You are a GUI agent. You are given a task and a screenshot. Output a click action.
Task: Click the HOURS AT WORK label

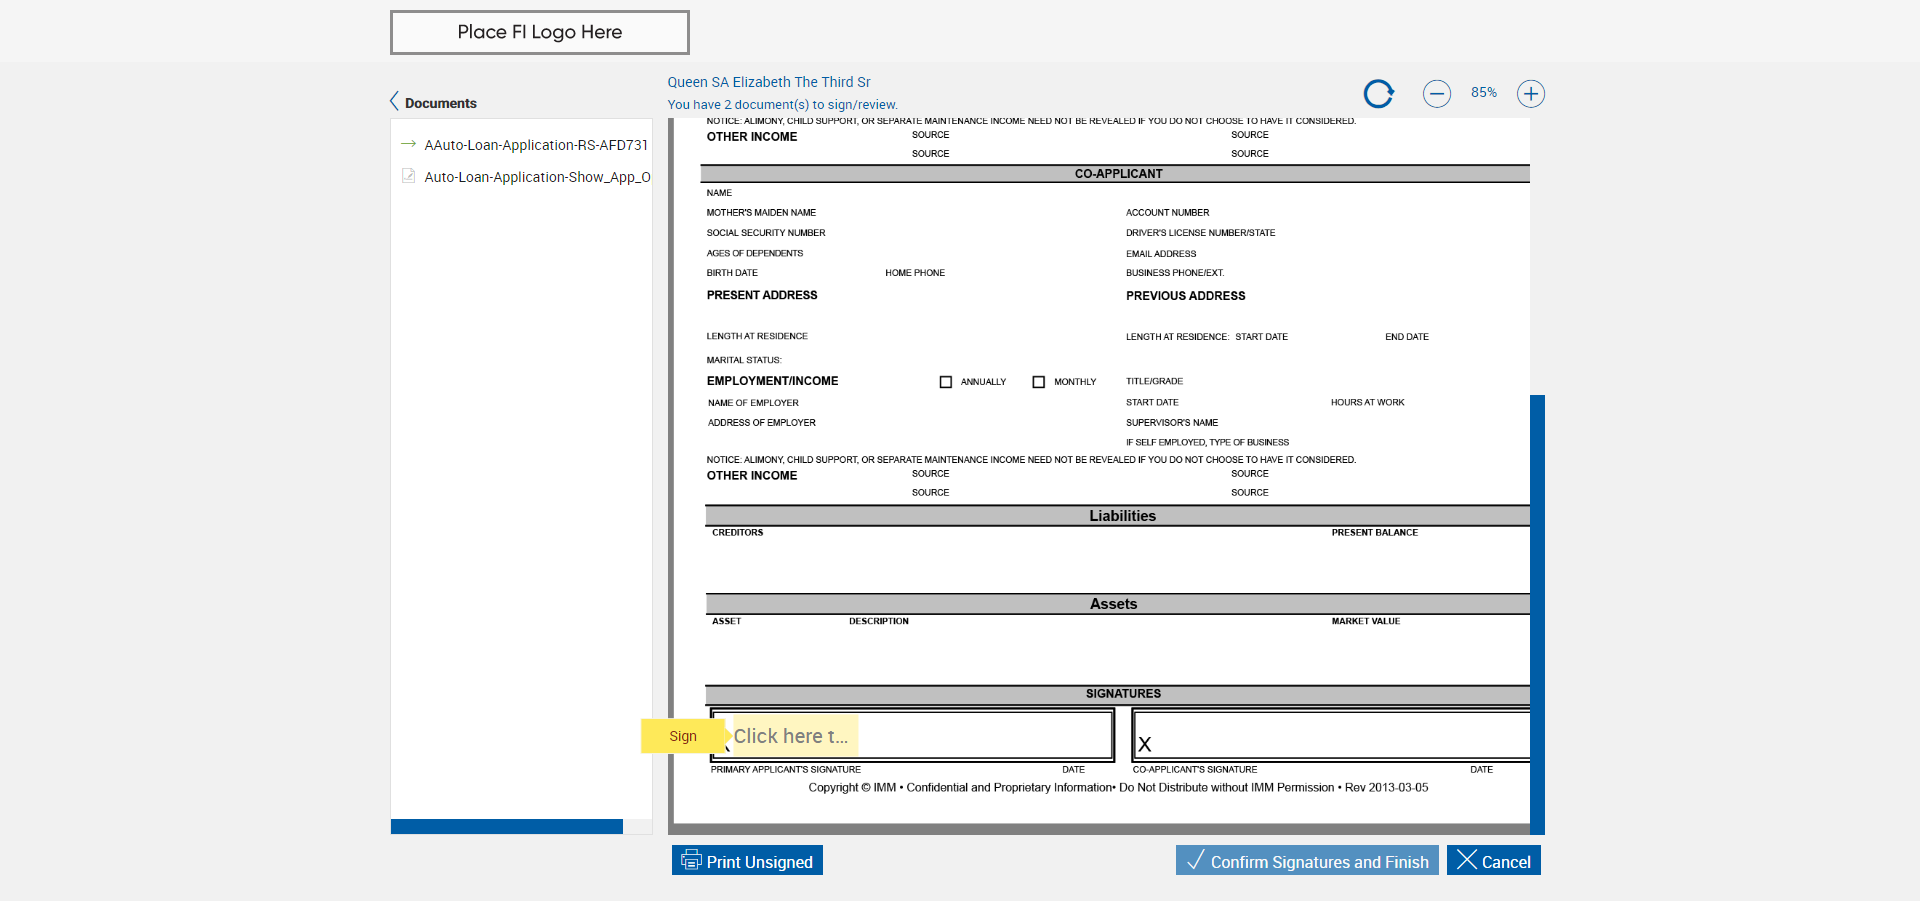tap(1368, 403)
